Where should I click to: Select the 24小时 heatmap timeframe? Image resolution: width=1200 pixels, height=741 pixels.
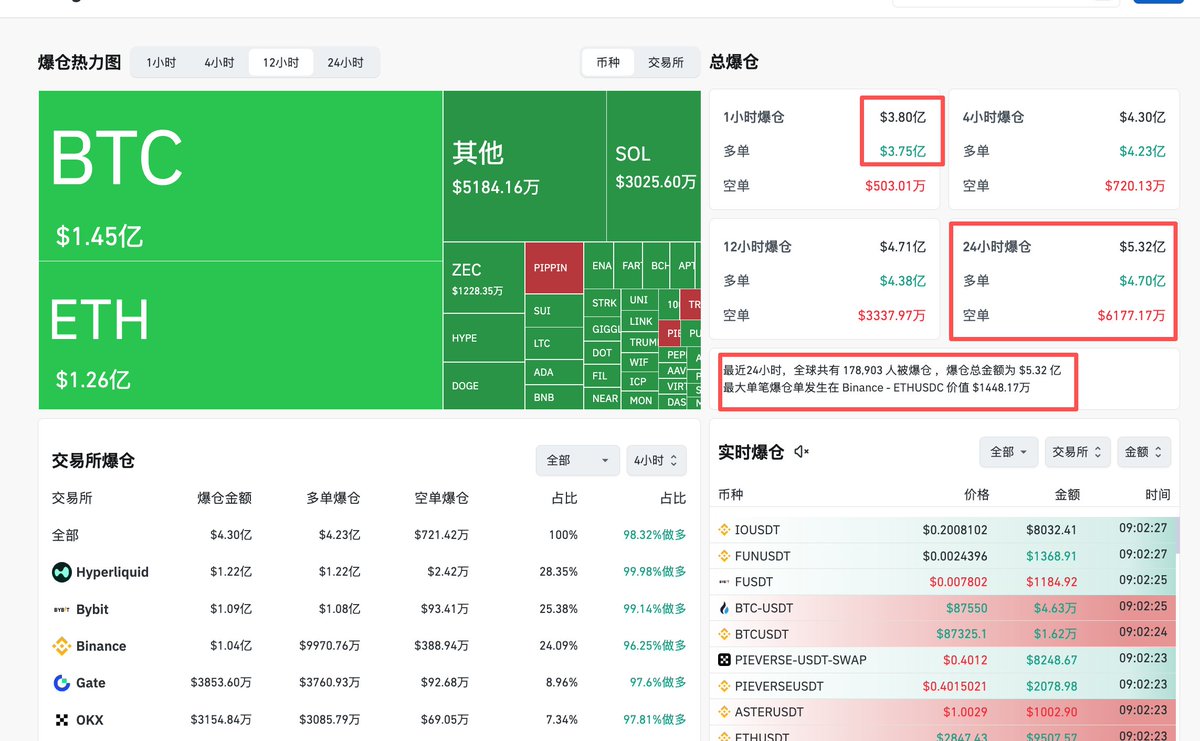point(346,63)
